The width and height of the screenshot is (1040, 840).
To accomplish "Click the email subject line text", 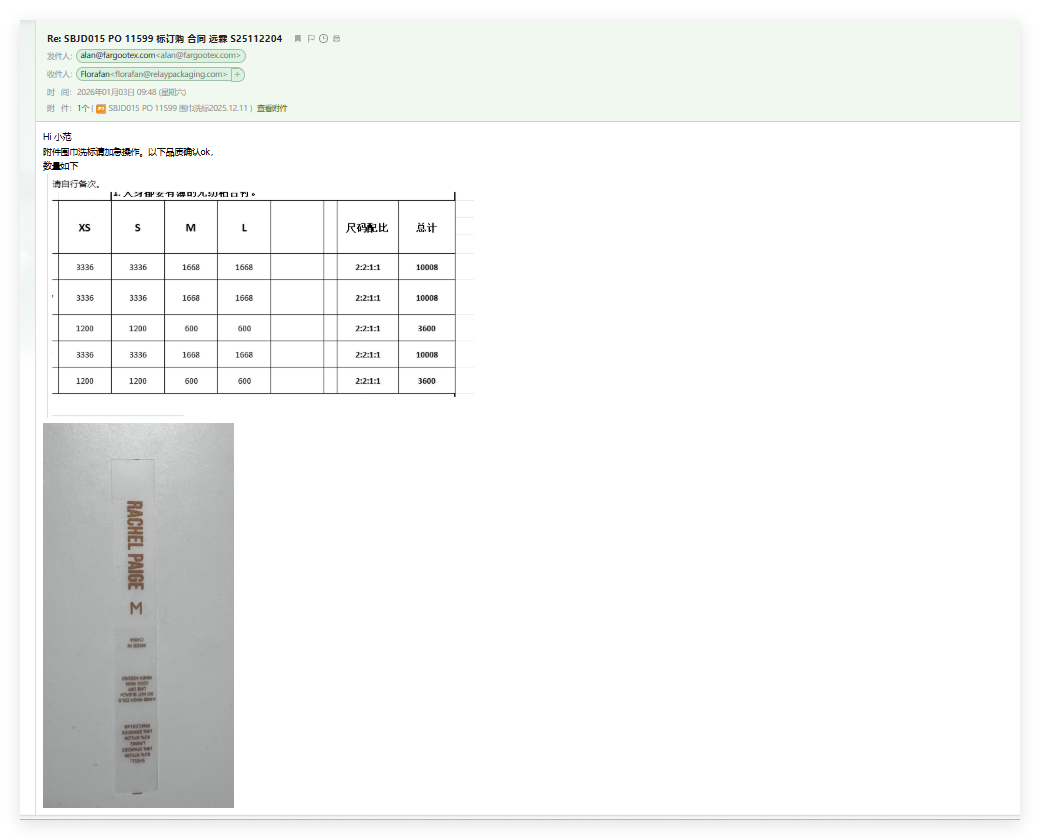I will [165, 39].
